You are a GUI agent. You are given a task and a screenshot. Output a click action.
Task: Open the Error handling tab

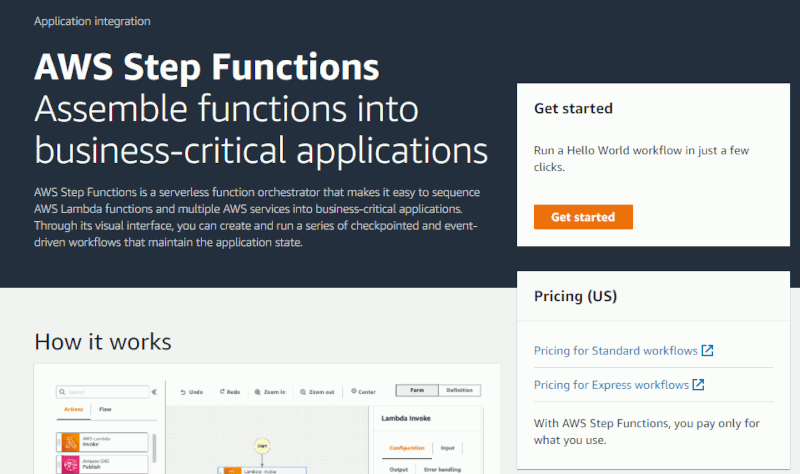click(x=442, y=469)
